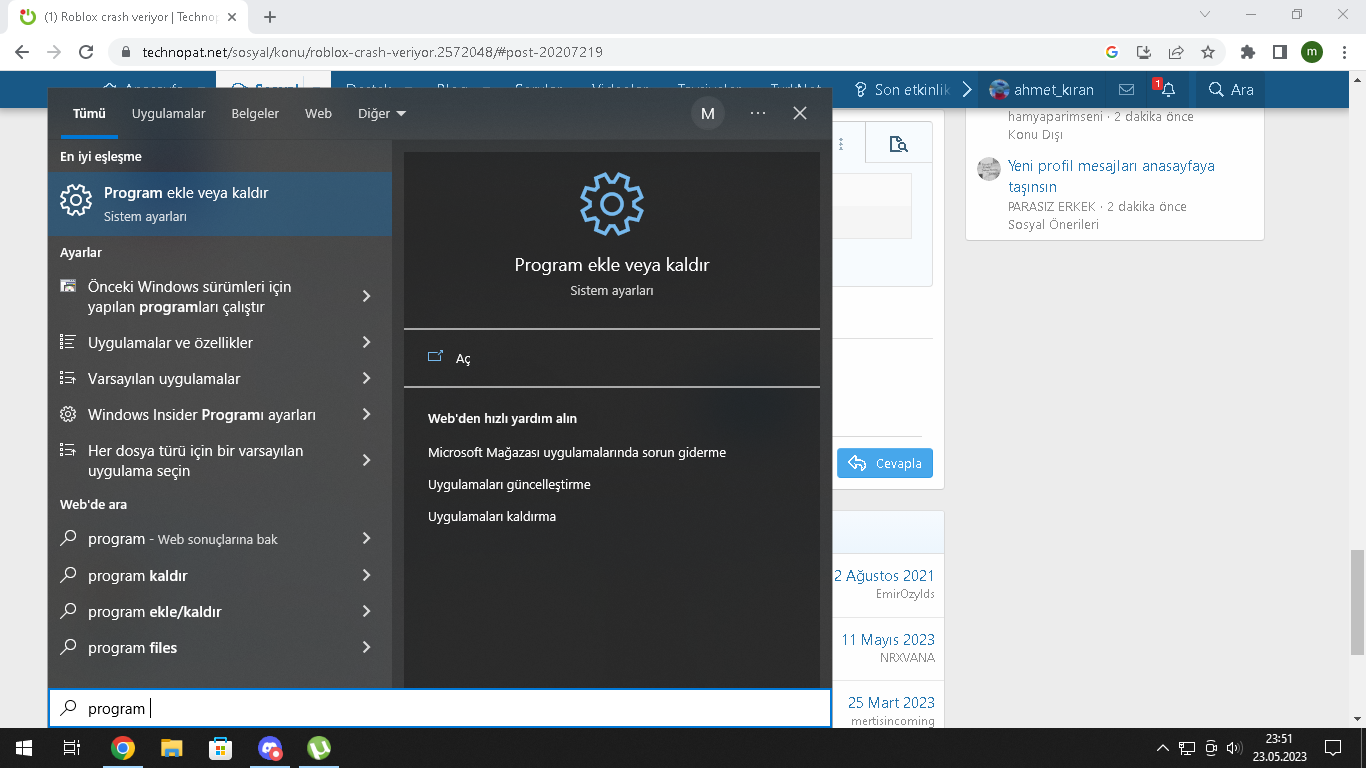
Task: Open uTorrent from the taskbar
Action: pos(319,748)
